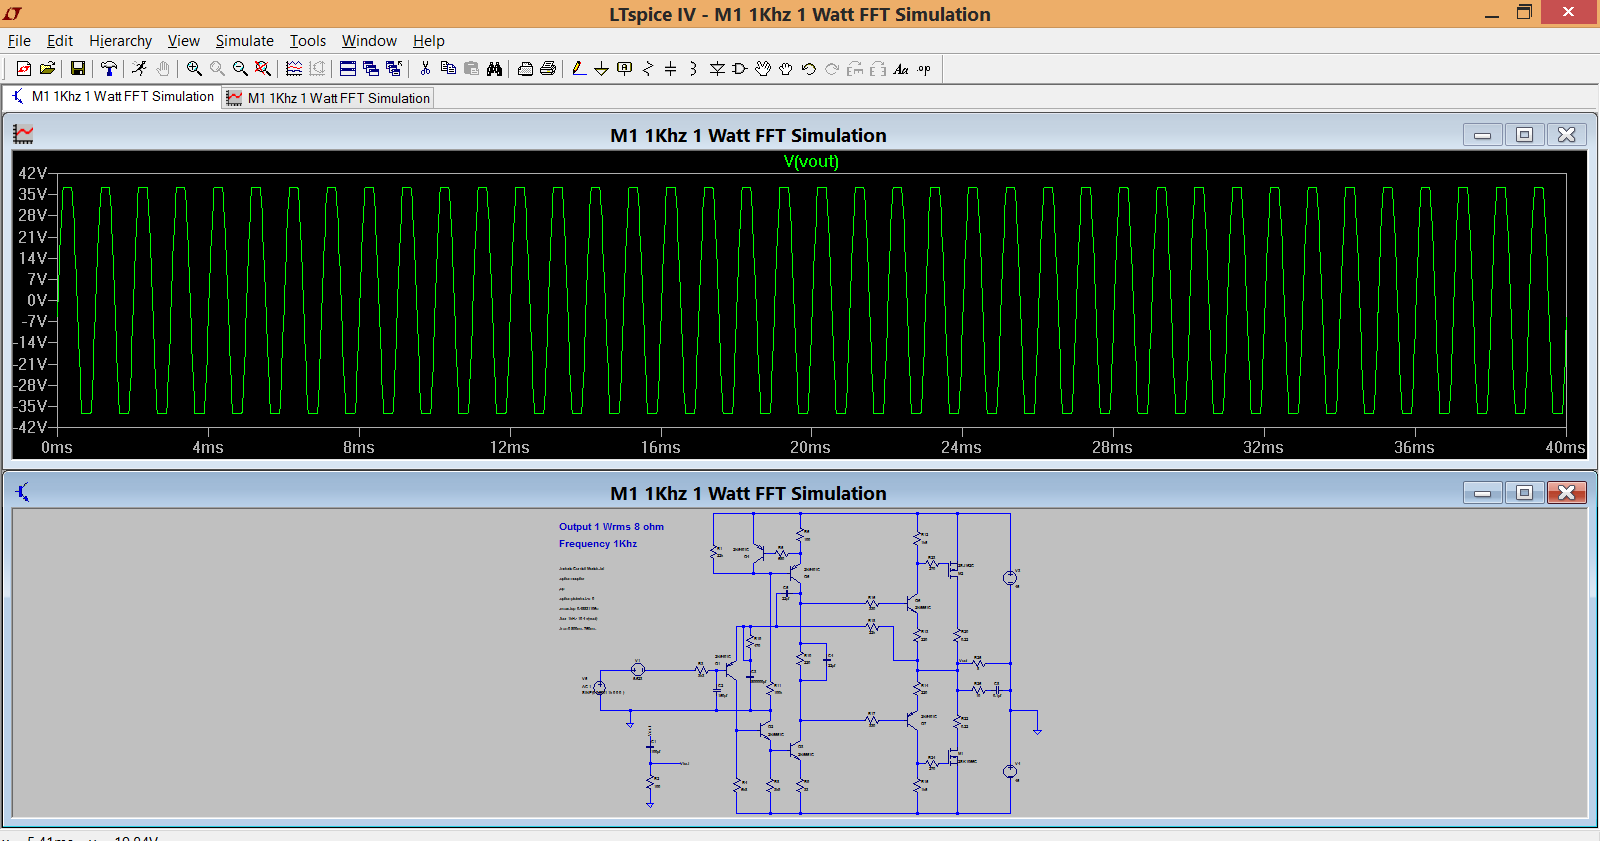Place a Capacitor component tool

click(x=671, y=68)
